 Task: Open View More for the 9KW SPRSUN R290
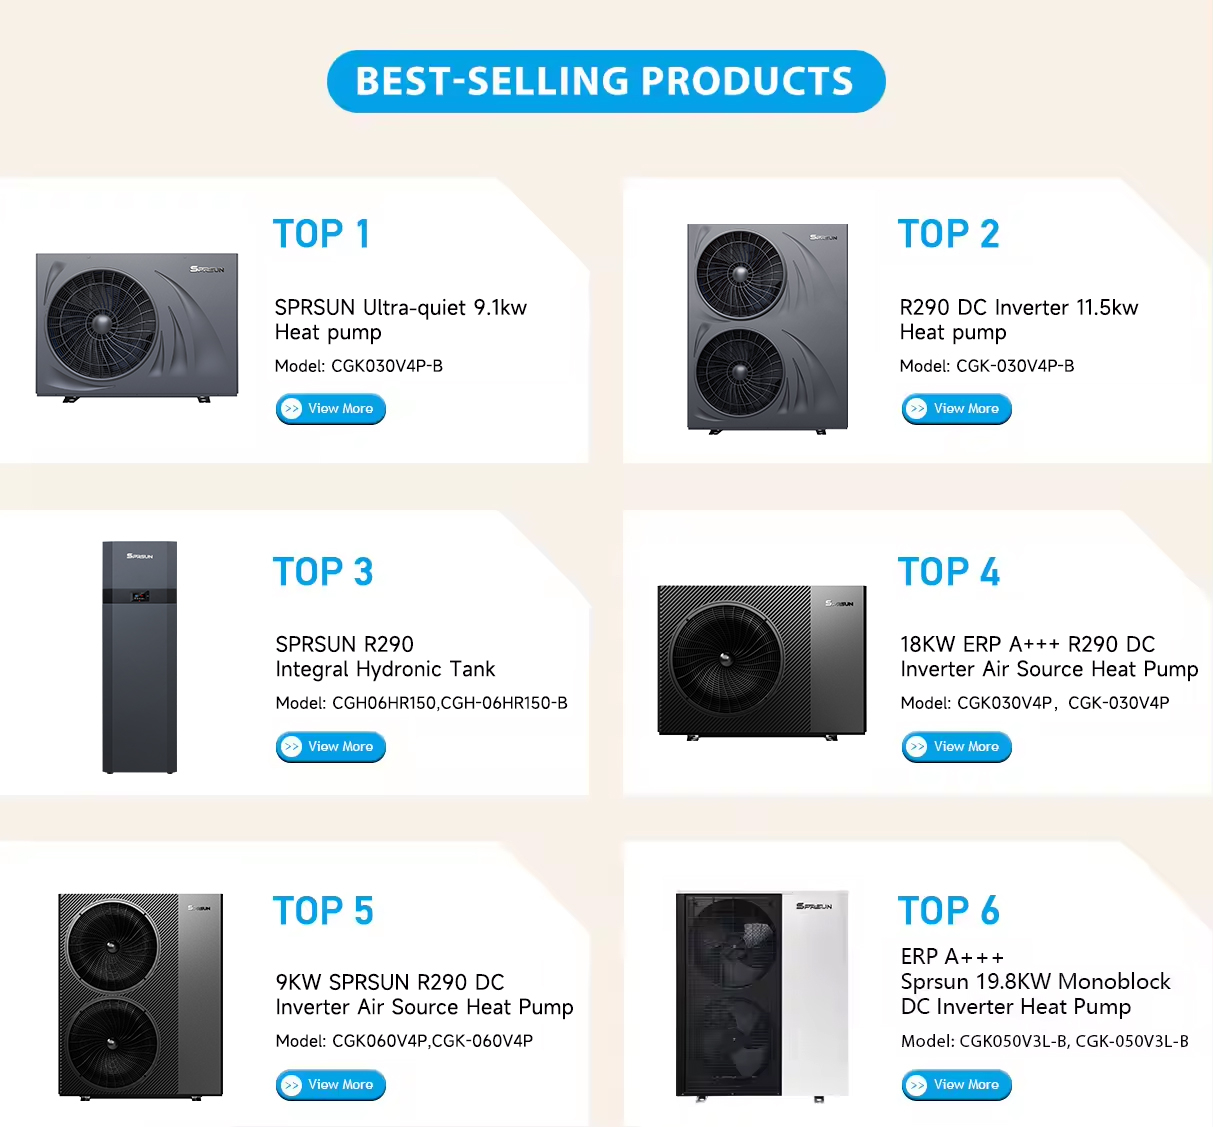coord(330,1085)
